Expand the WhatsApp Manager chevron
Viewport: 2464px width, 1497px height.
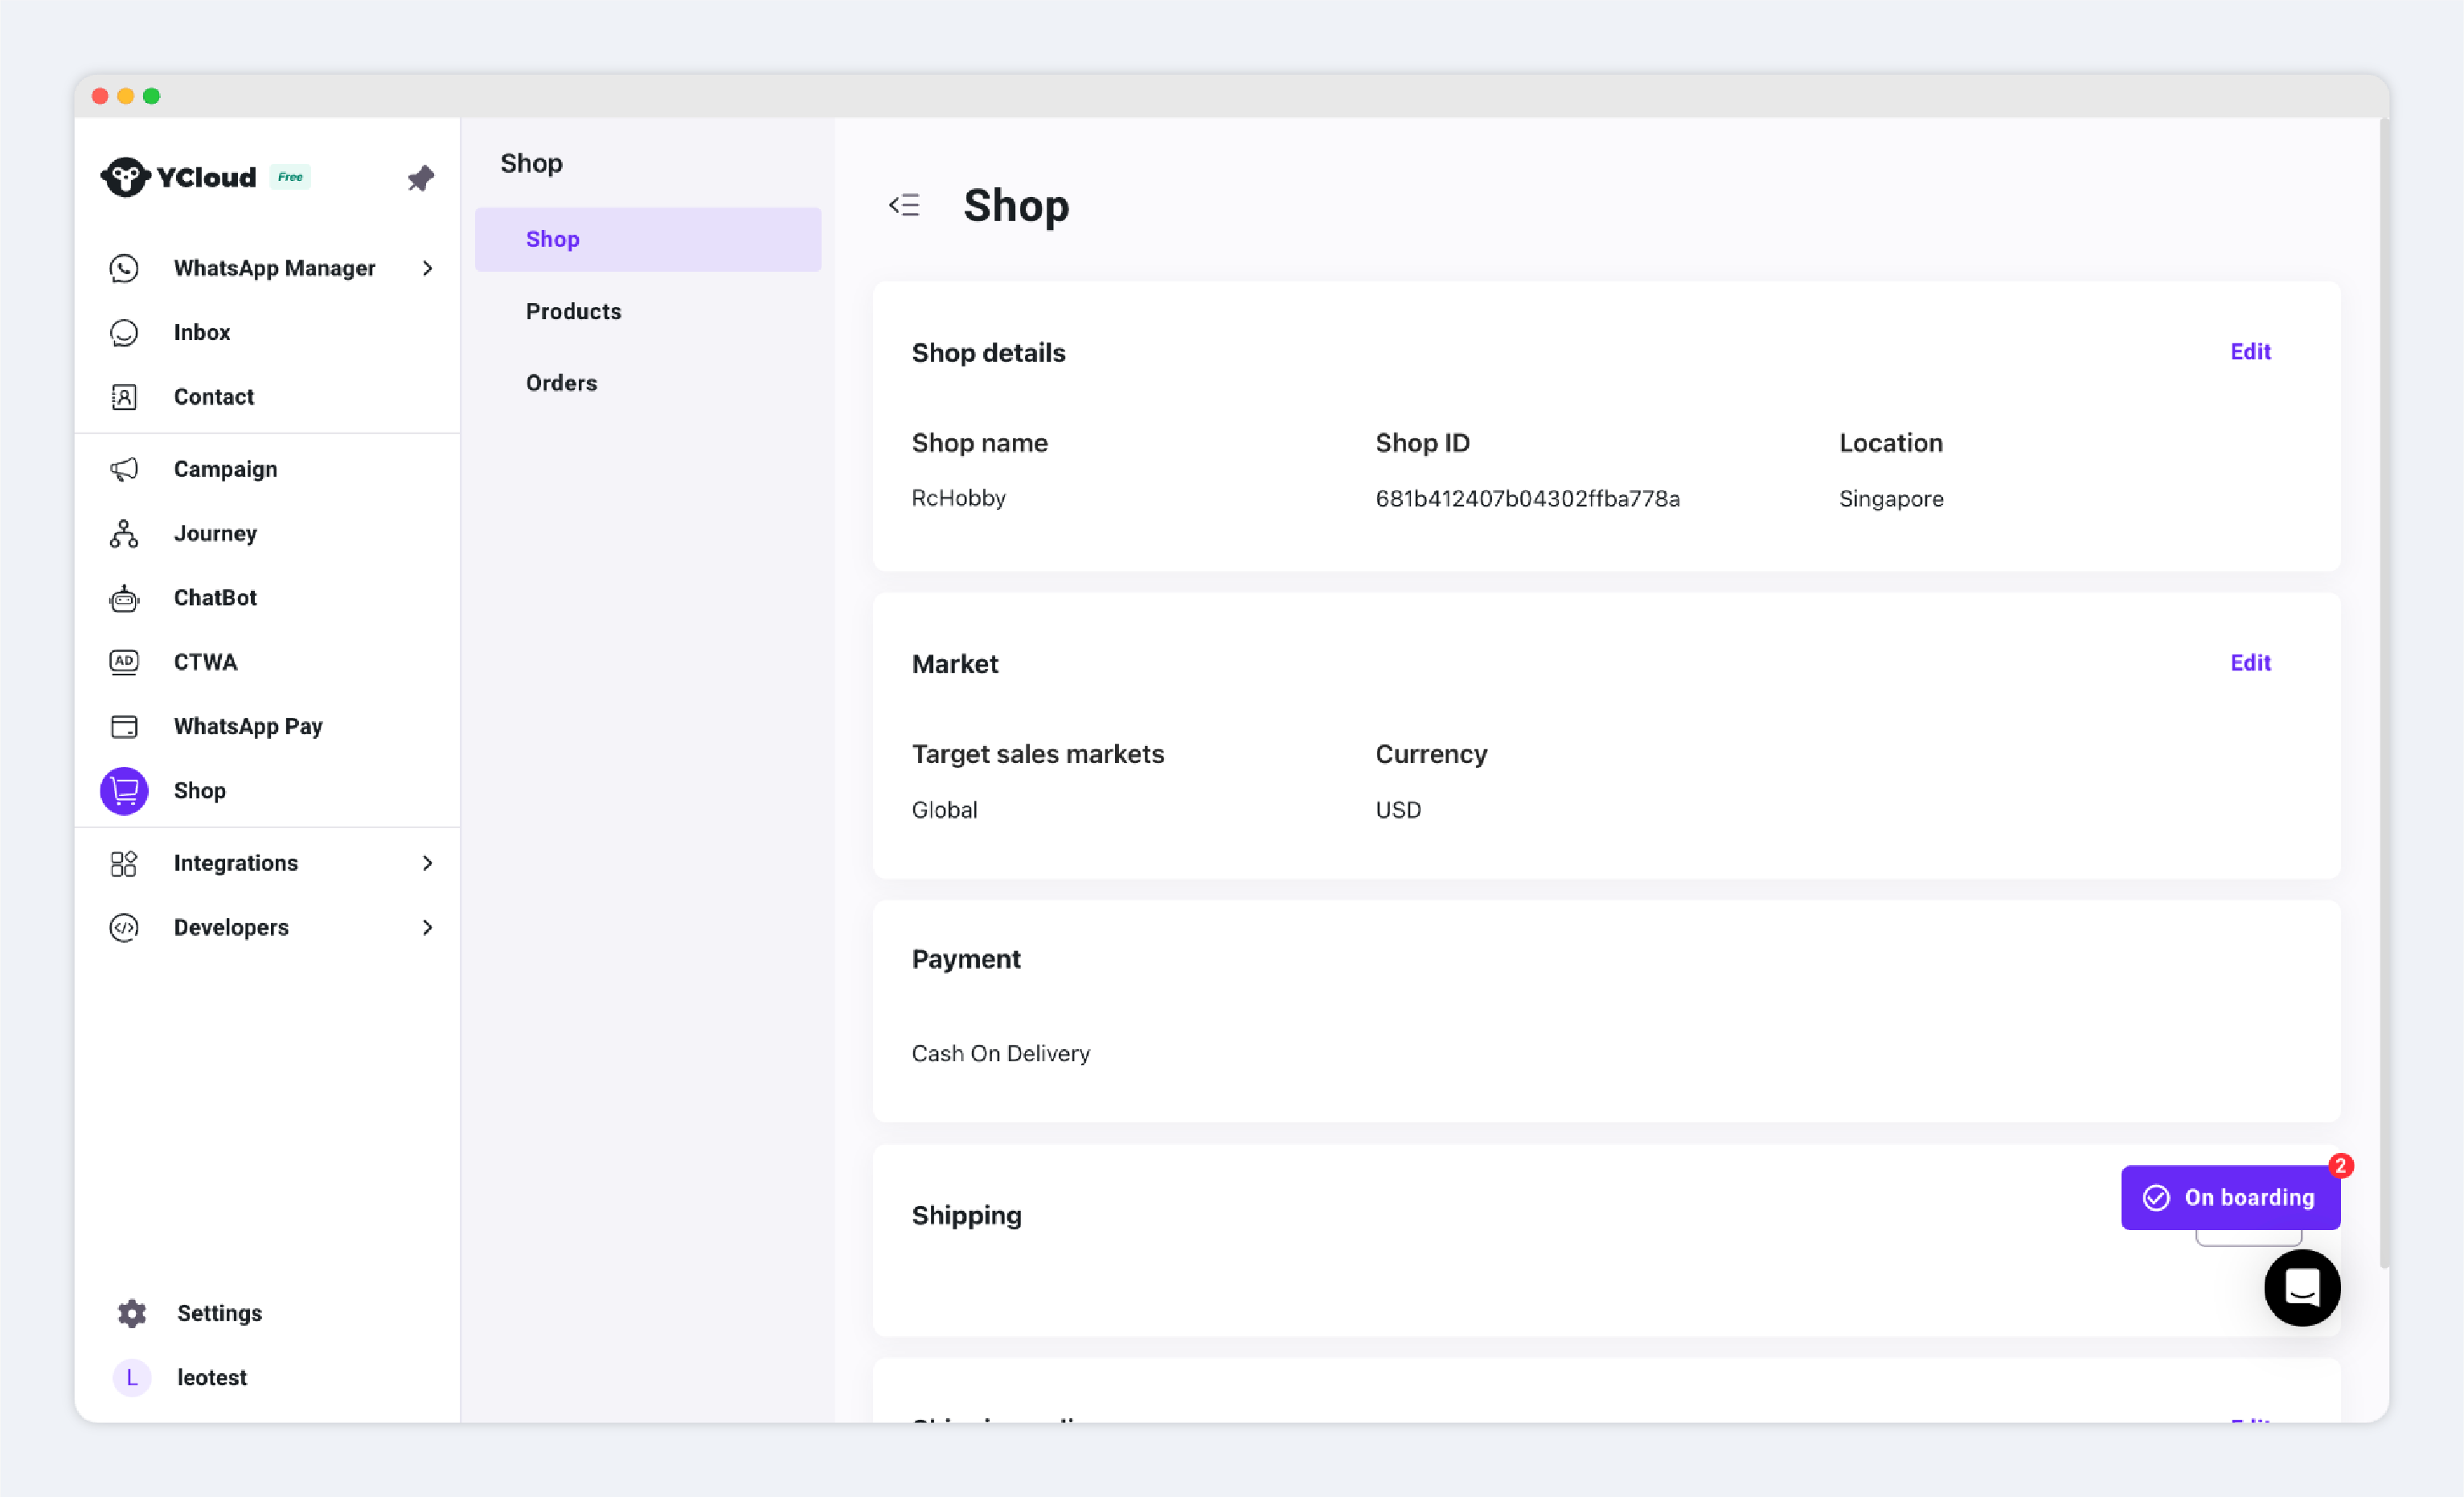click(x=428, y=268)
